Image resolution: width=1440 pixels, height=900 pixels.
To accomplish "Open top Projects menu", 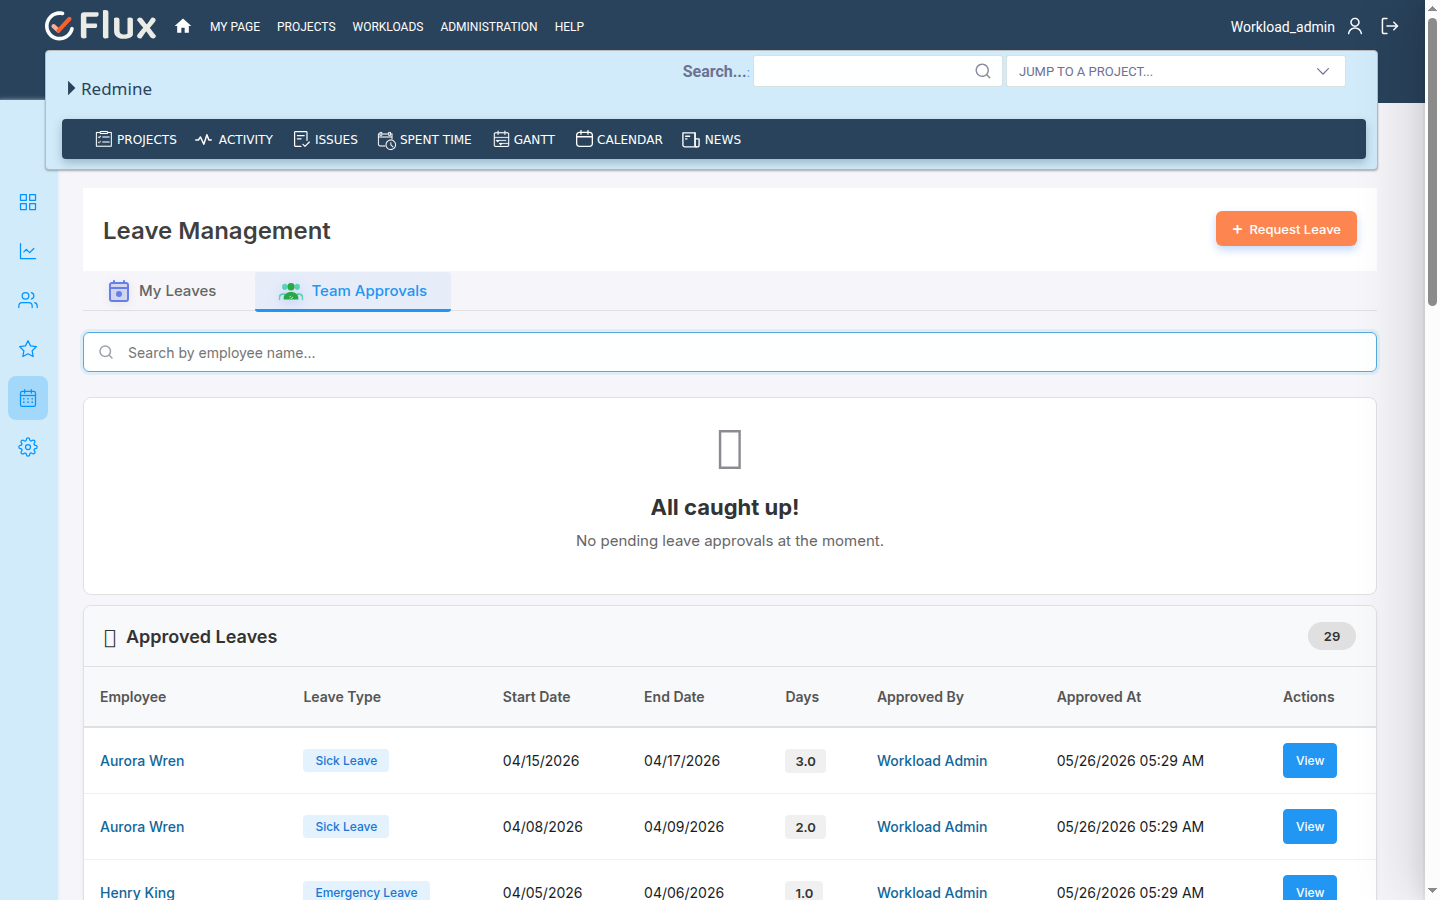I will click(x=306, y=27).
